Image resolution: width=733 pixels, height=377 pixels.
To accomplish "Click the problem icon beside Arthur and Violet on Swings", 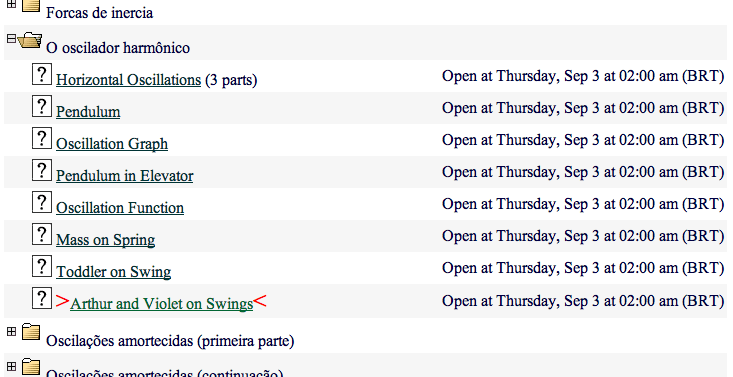I will (x=42, y=298).
